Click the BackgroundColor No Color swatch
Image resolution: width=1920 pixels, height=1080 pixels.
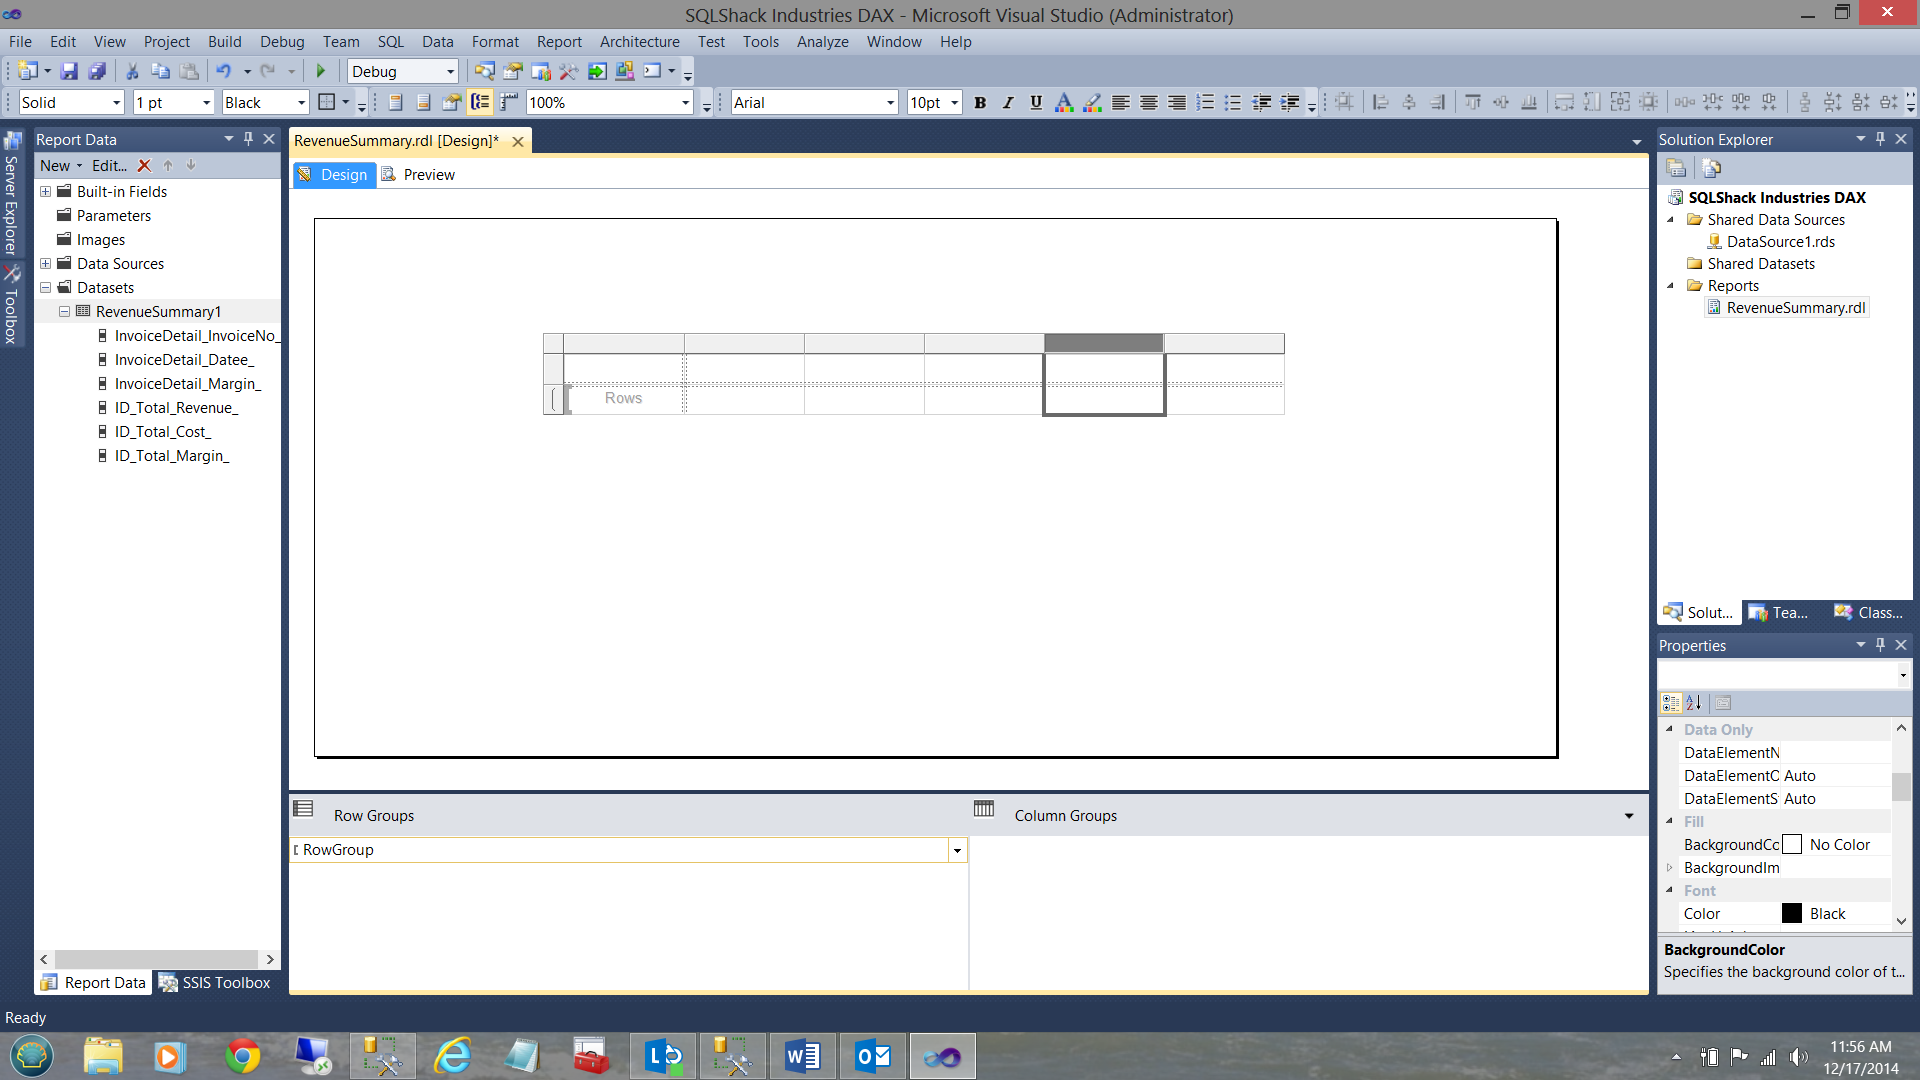pyautogui.click(x=1792, y=845)
